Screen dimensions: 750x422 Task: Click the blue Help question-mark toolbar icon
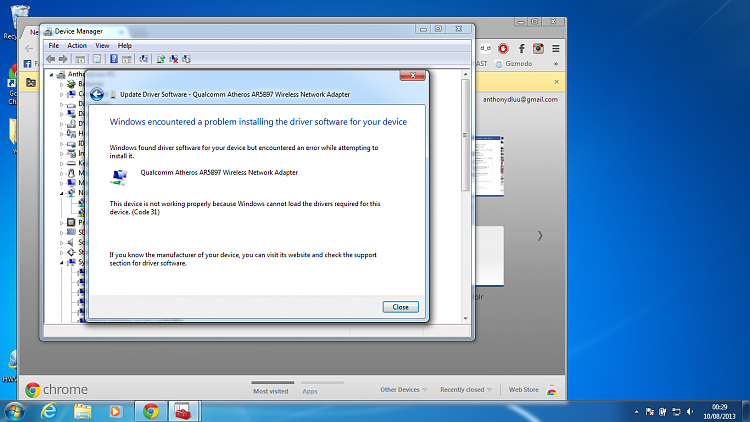114,59
